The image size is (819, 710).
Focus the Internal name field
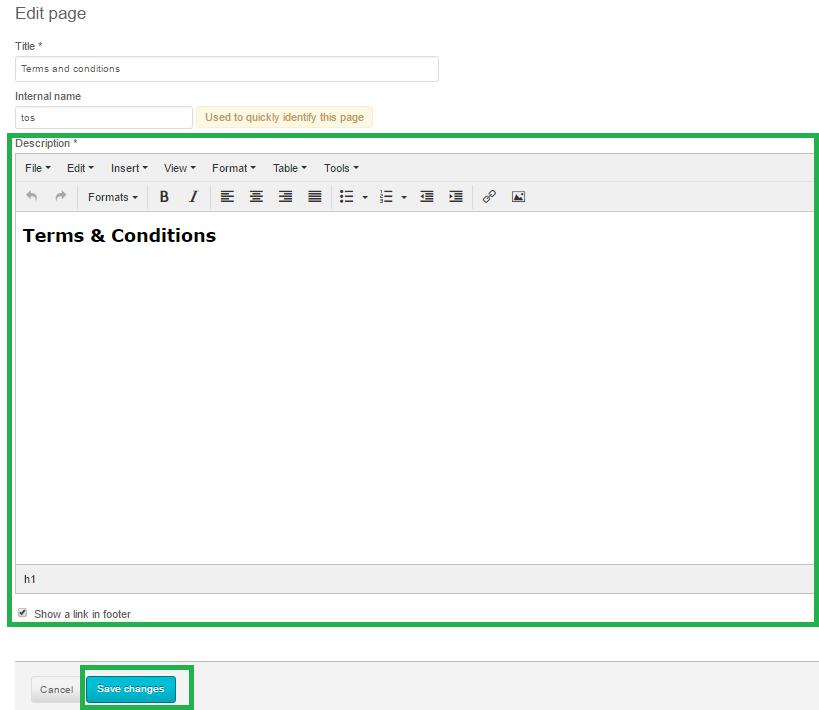tap(104, 118)
